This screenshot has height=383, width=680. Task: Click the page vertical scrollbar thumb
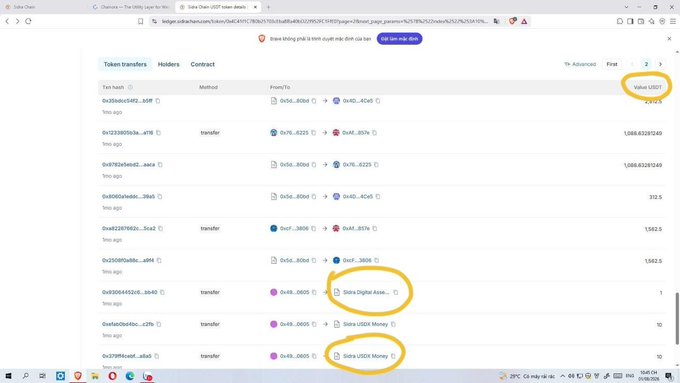click(677, 319)
